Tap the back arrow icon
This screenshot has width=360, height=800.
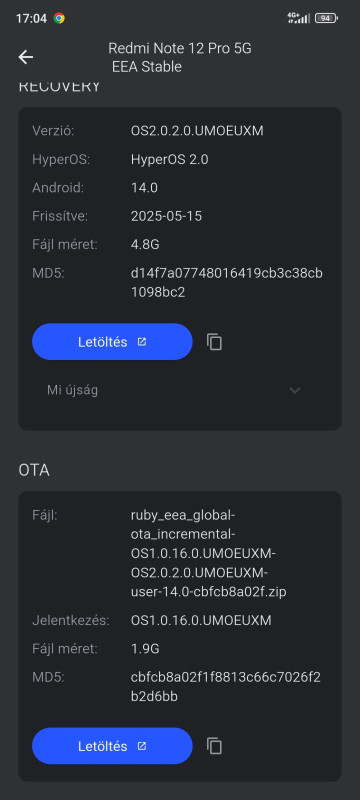(x=26, y=57)
